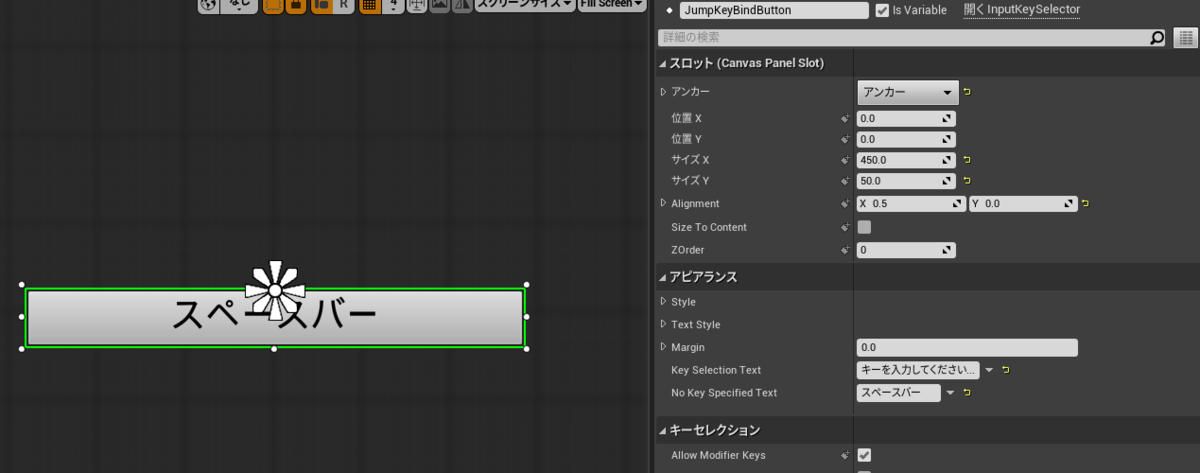
Task: Open the property matrix grid view icon
Action: tap(1185, 38)
